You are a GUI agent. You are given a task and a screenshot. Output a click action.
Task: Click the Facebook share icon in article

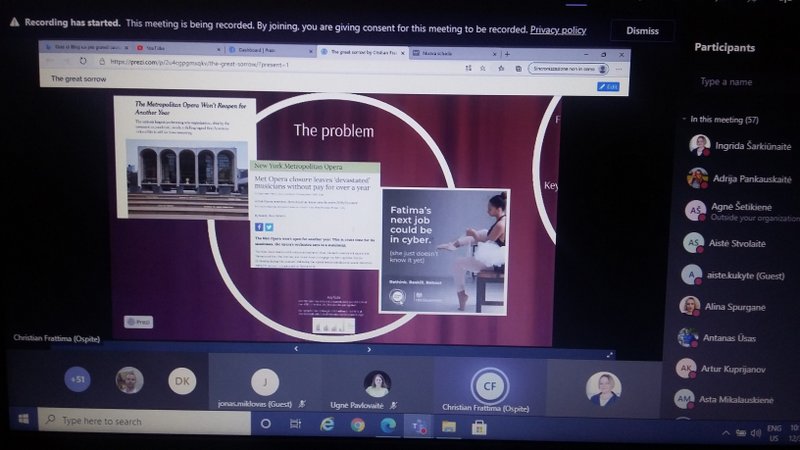pos(259,227)
